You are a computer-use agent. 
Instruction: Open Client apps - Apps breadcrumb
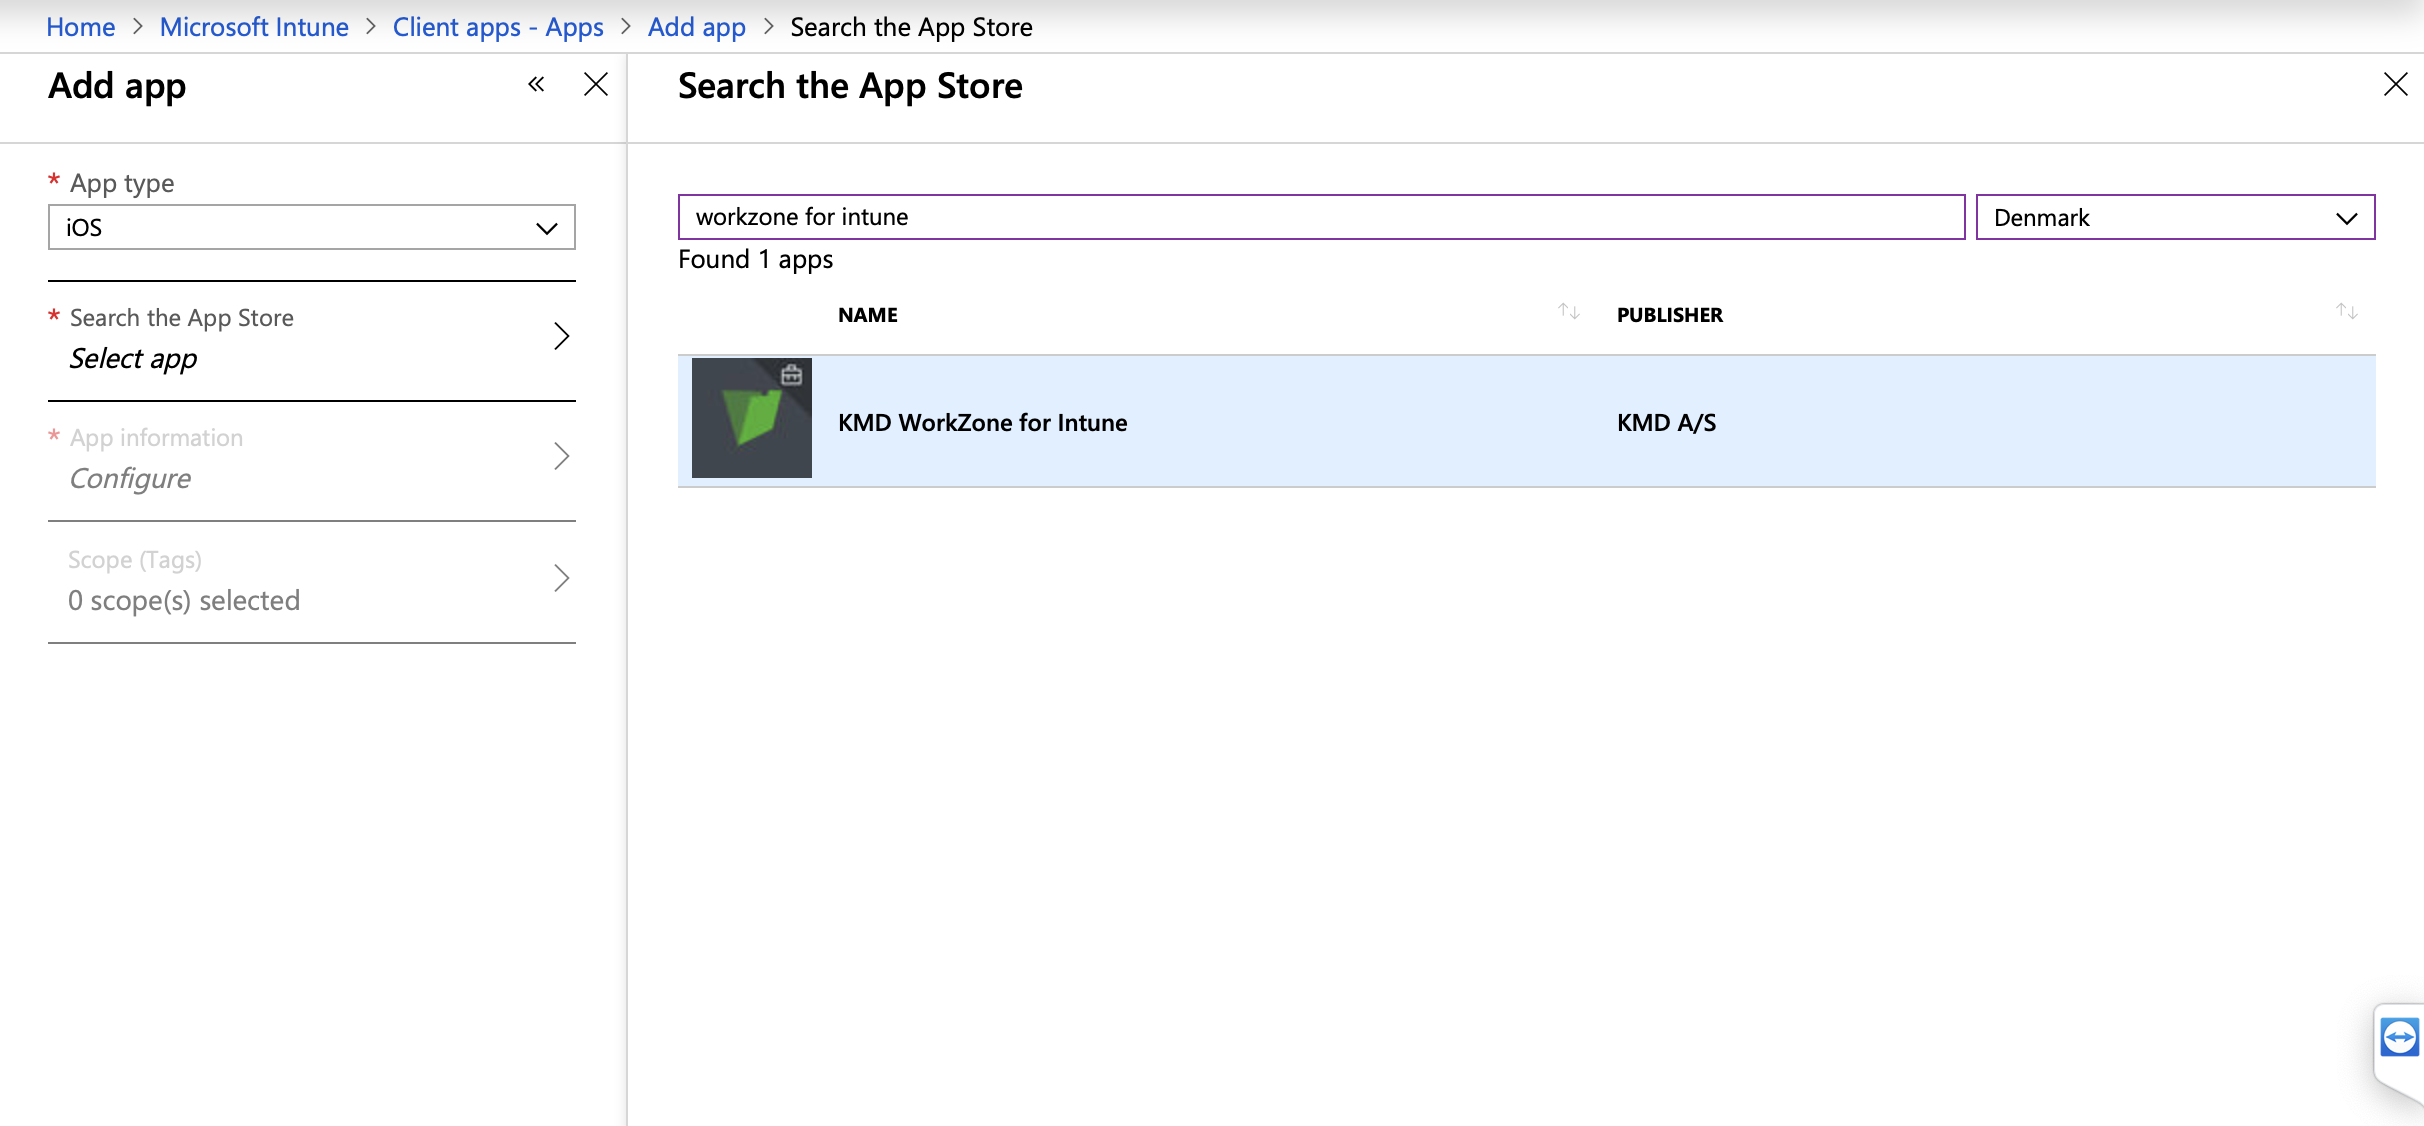498,27
